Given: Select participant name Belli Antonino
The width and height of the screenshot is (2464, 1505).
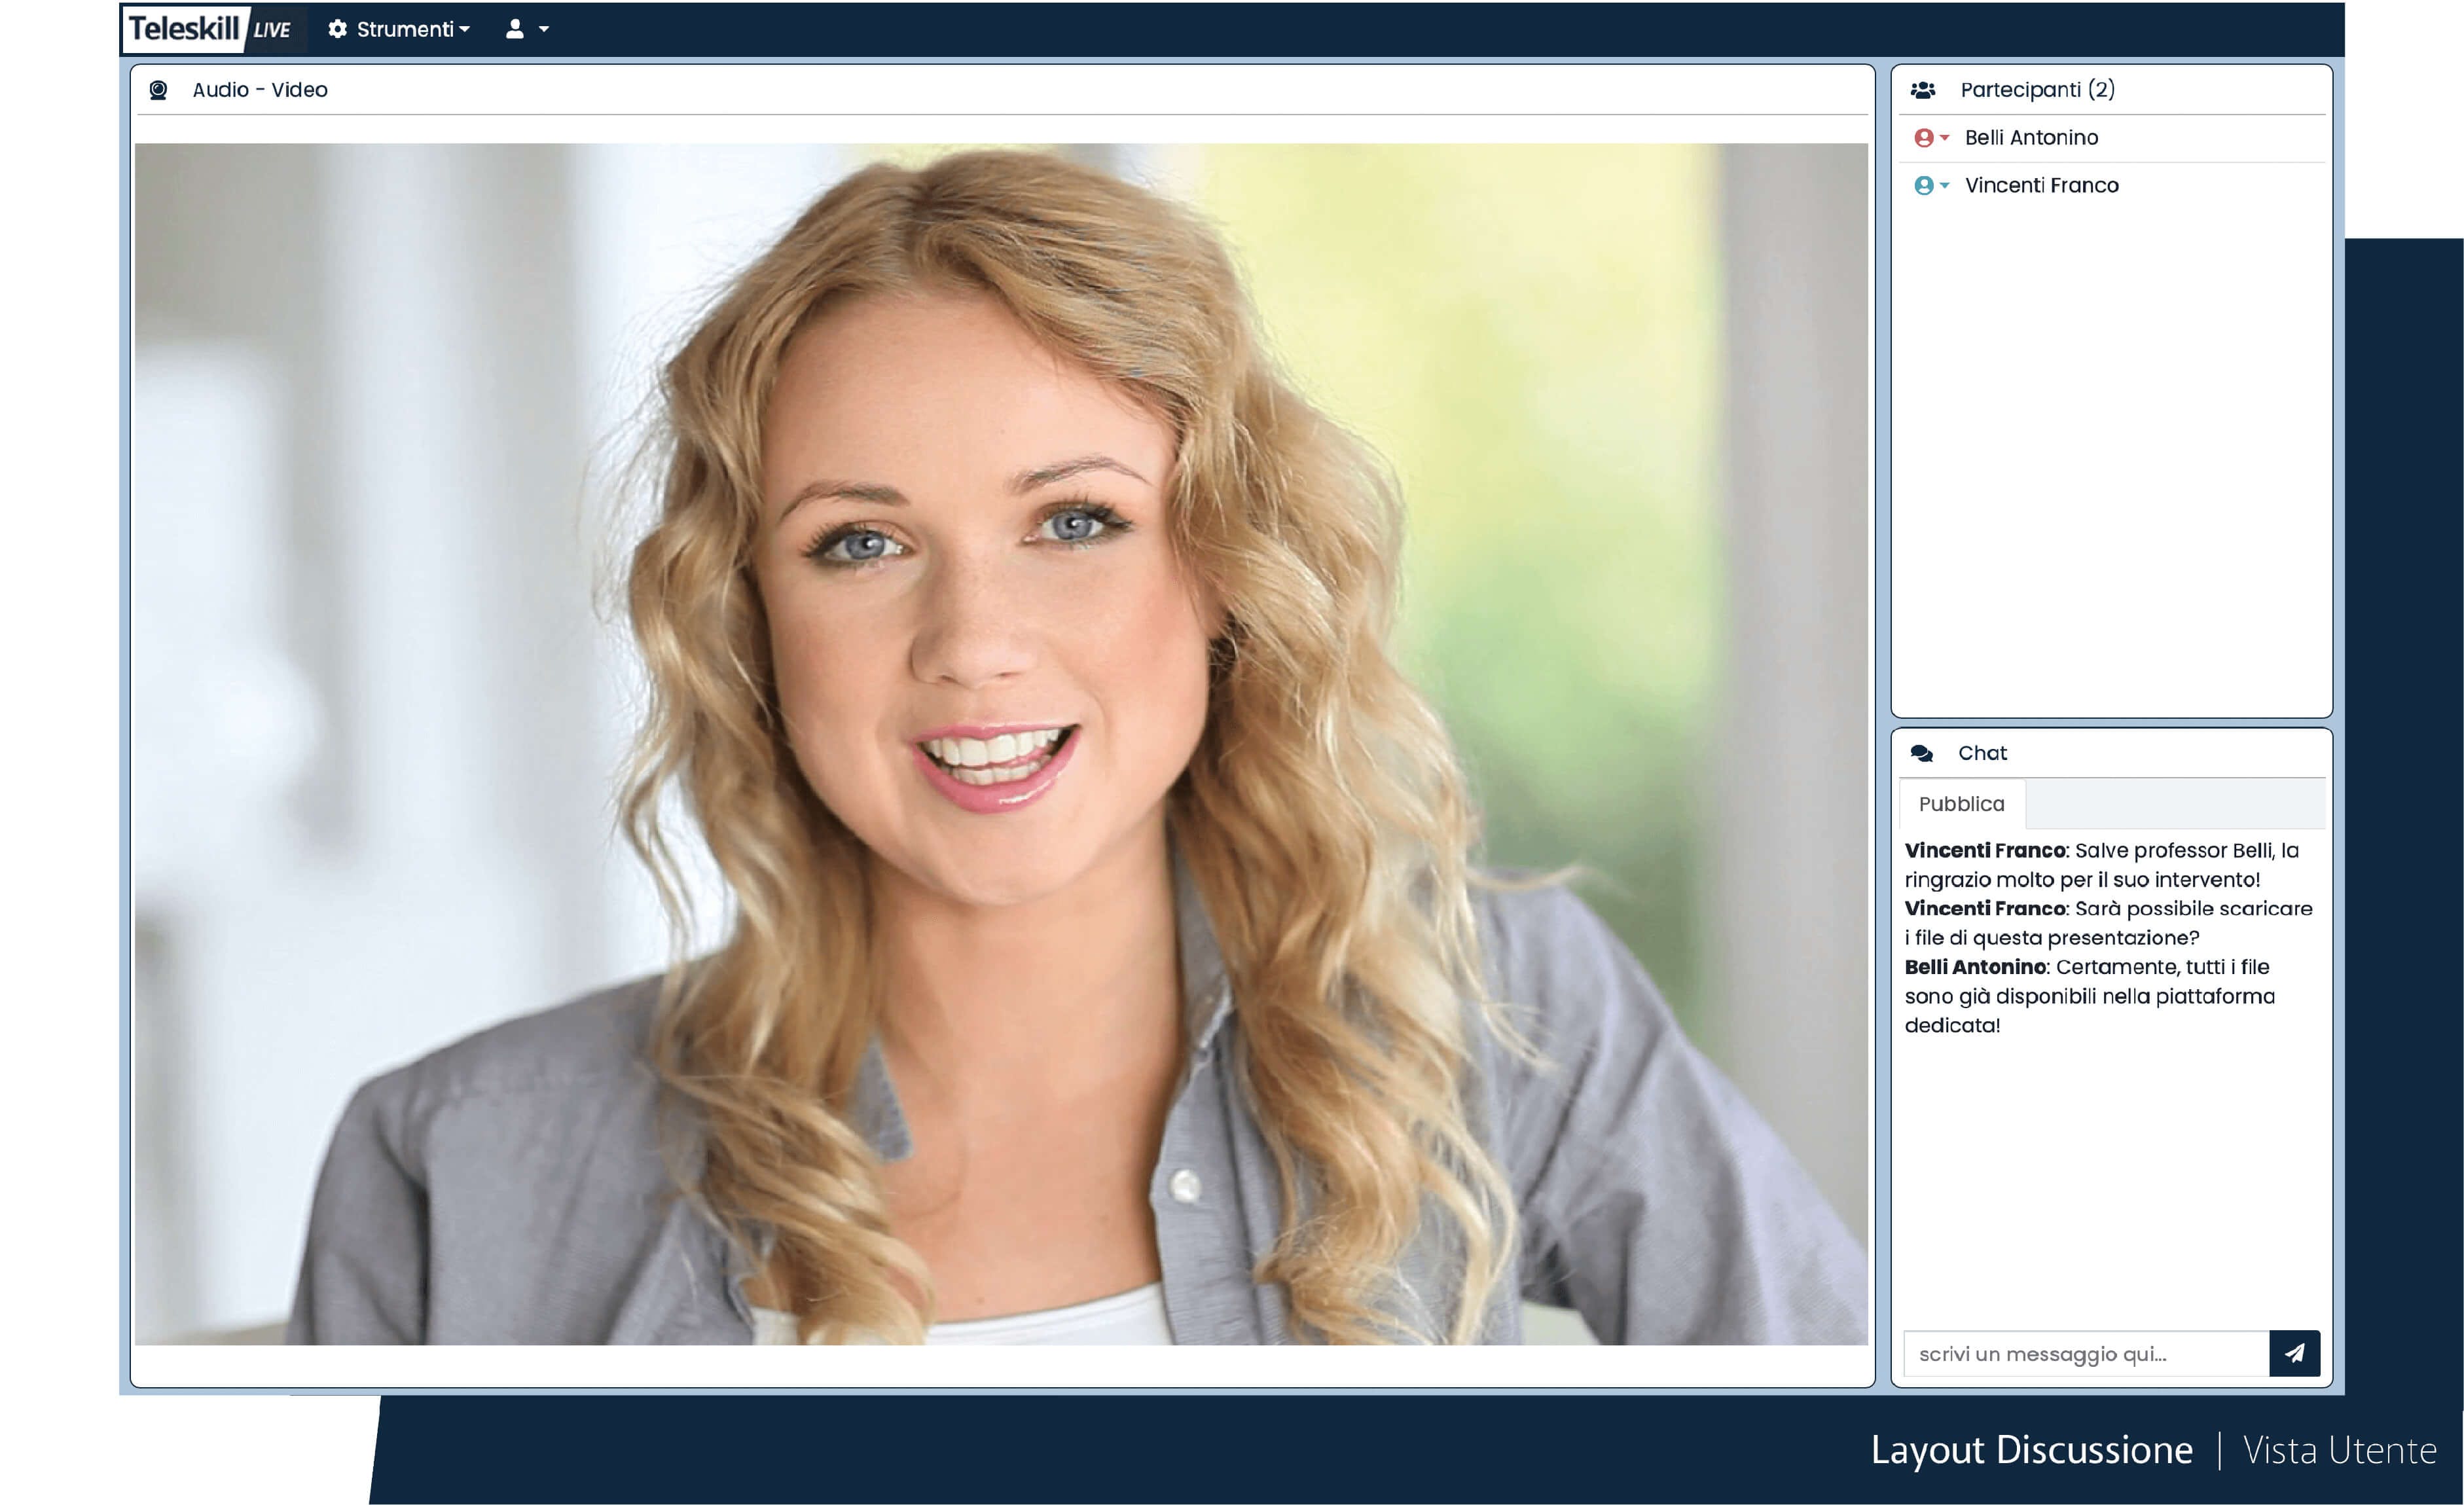Looking at the screenshot, I should click(x=2031, y=138).
